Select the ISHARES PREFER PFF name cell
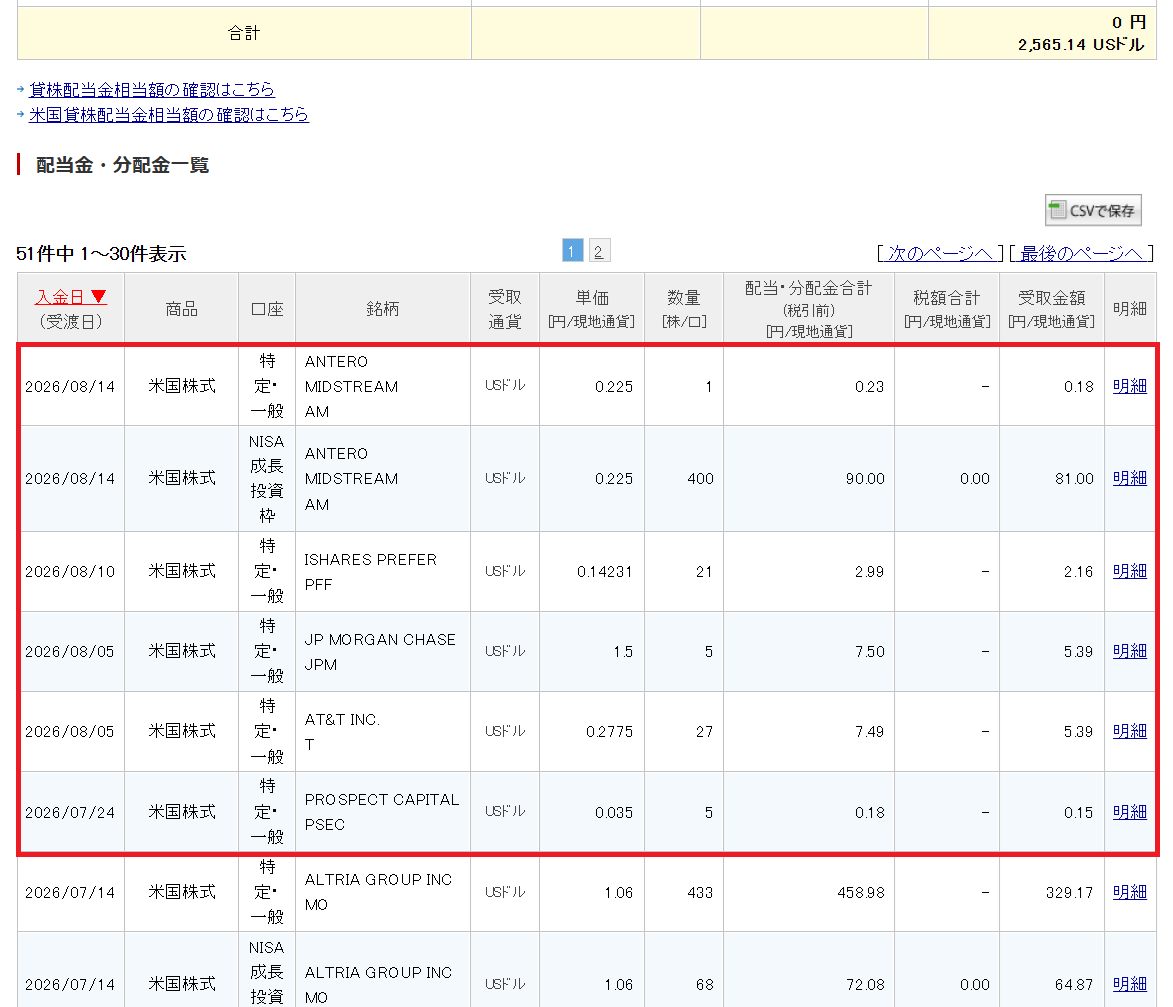Viewport: 1173px width, 1007px height. 383,572
